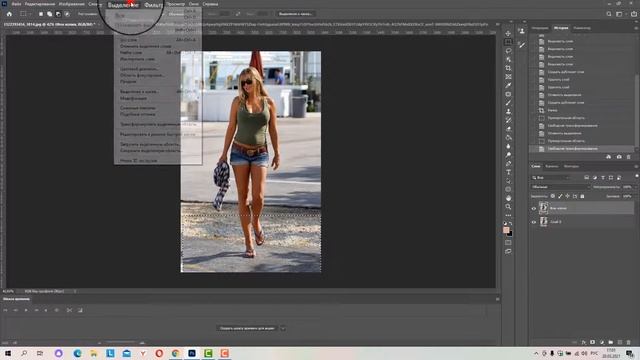Viewport: 640px width, 360px height.
Task: Click Выделение и маска button in options bar
Action: click(296, 14)
